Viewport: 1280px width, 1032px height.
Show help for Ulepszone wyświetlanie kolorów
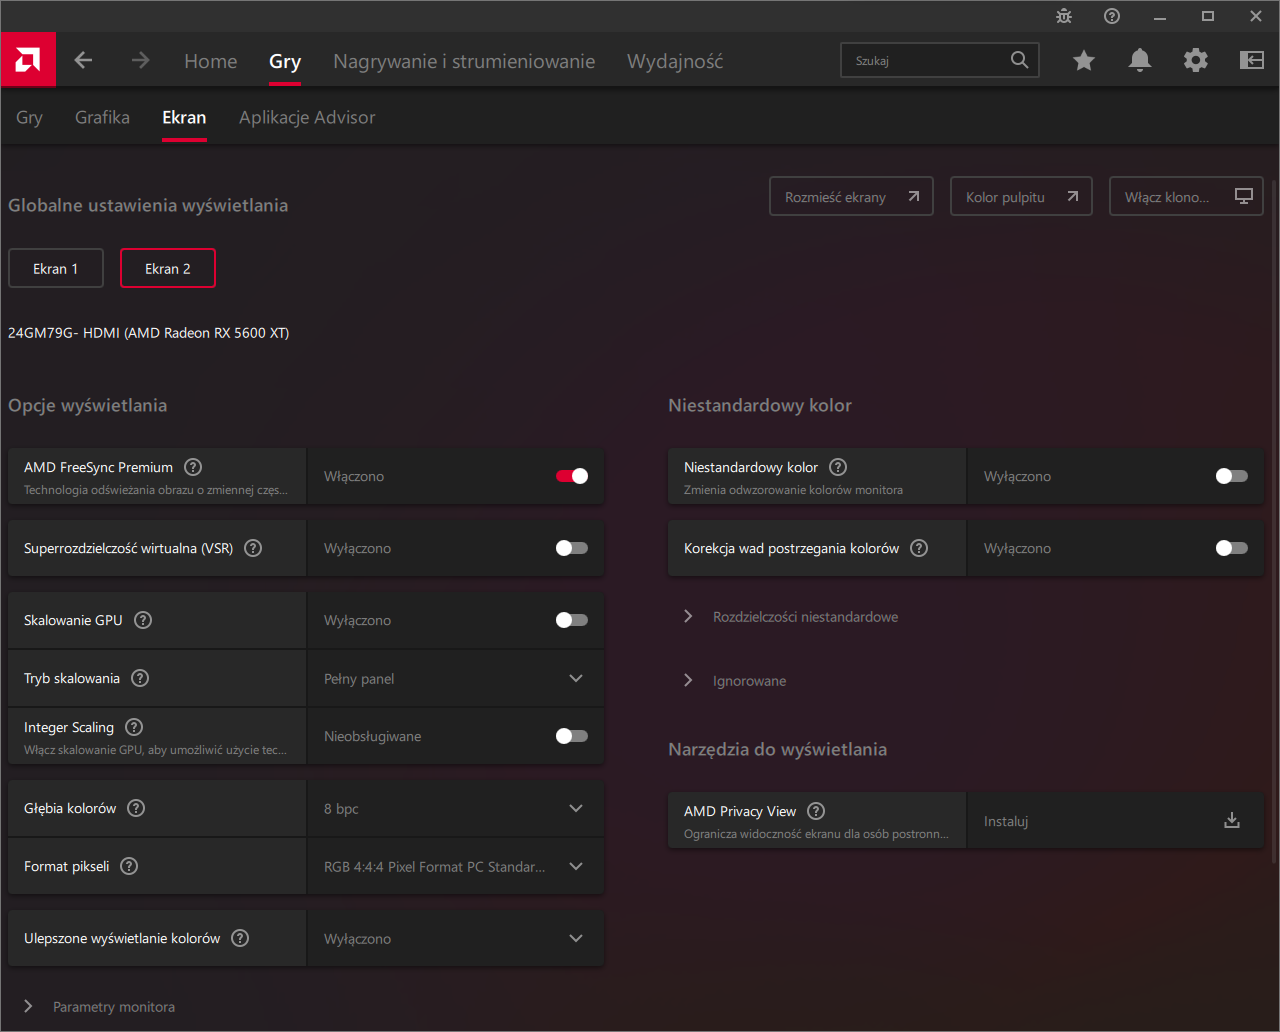click(x=241, y=938)
